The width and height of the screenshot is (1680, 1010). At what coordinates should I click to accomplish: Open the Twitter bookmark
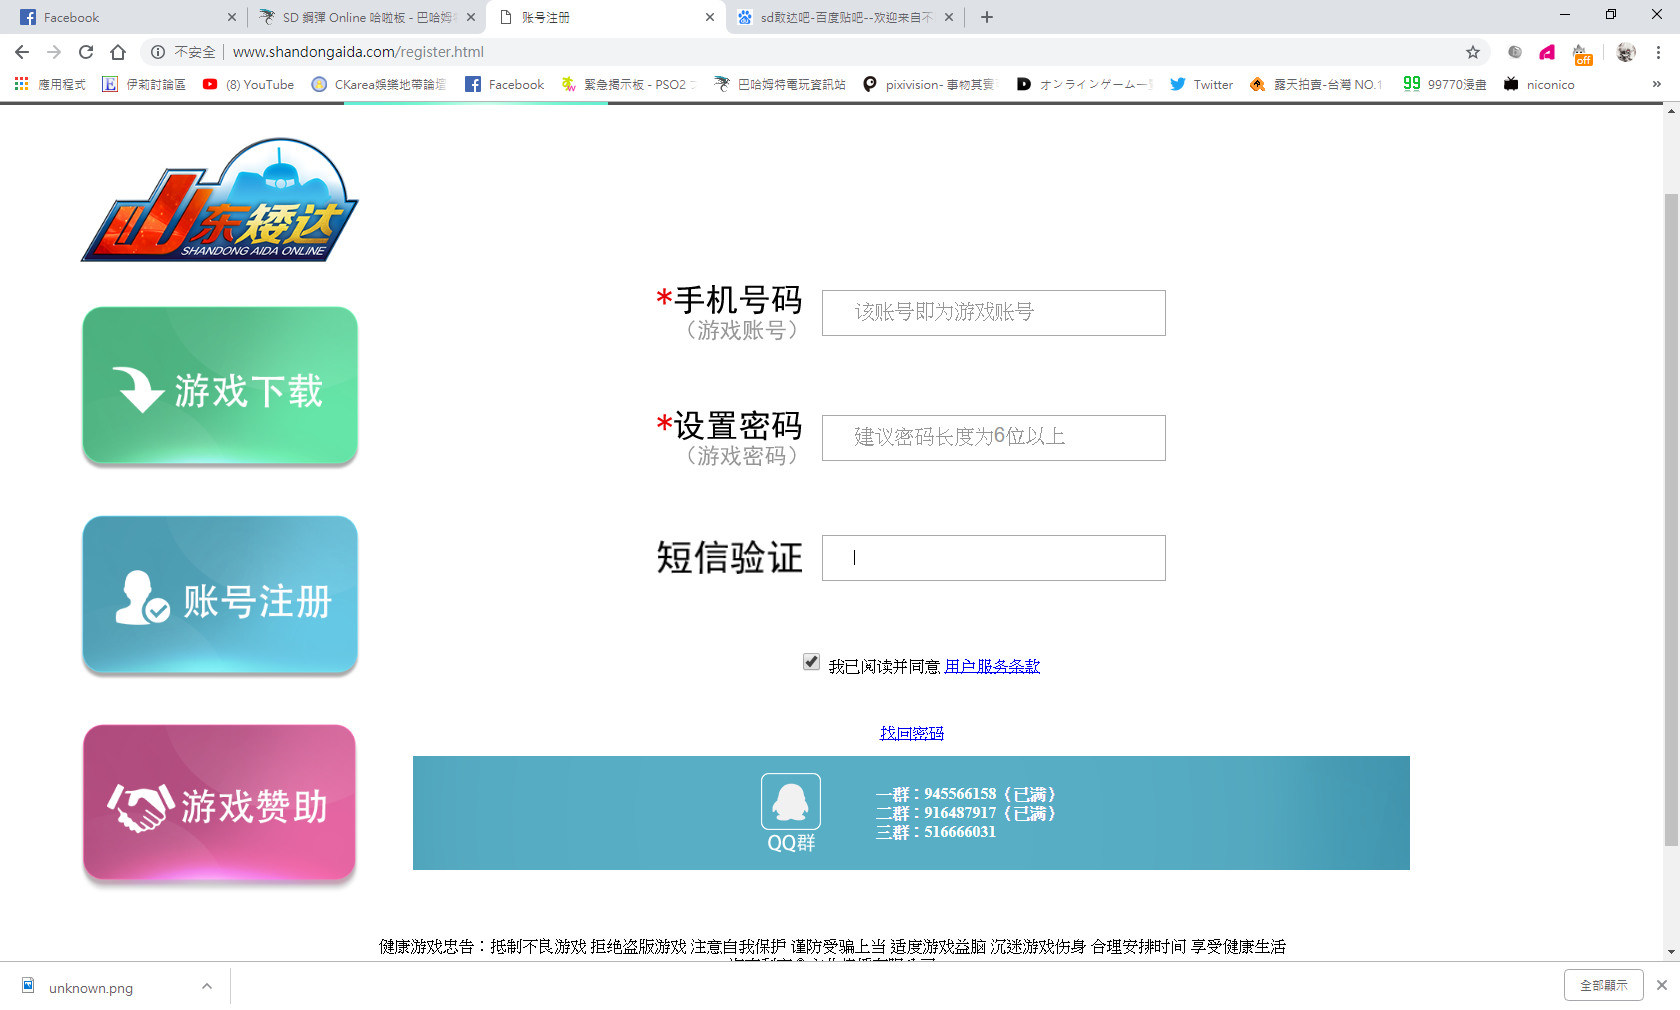click(1201, 84)
